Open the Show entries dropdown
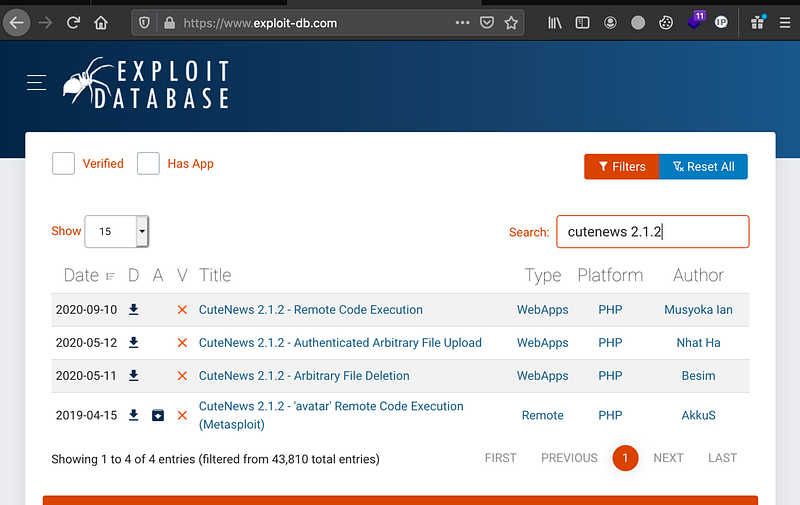The image size is (800, 505). coord(116,232)
